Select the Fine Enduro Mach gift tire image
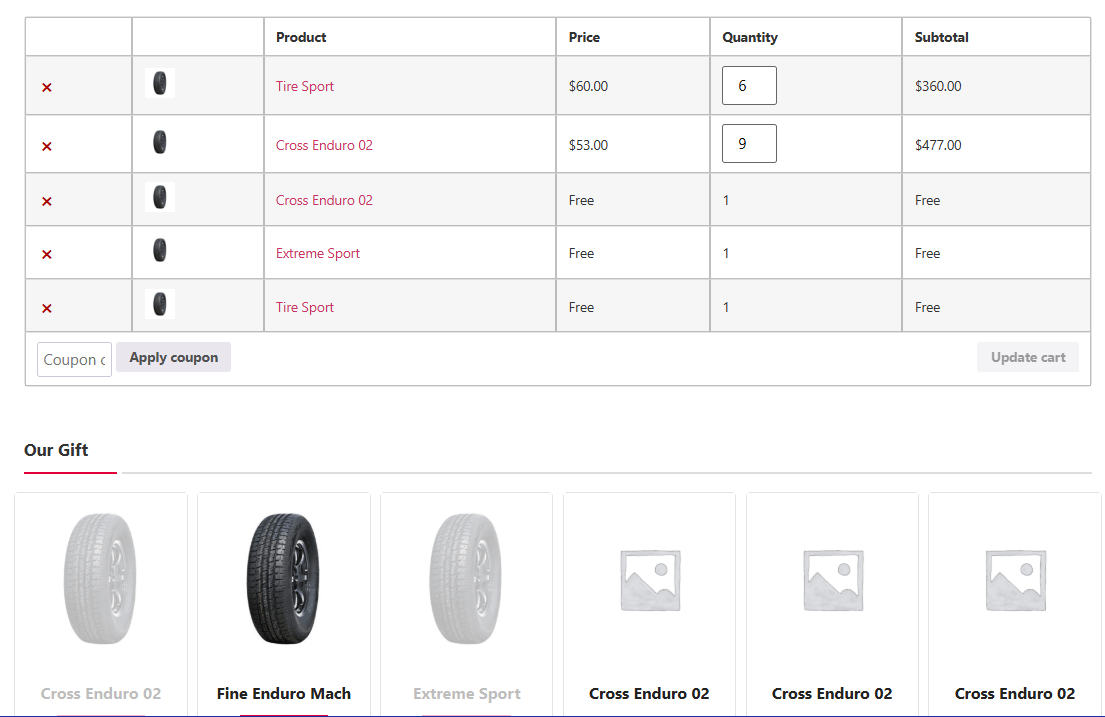The image size is (1105, 717). click(284, 579)
